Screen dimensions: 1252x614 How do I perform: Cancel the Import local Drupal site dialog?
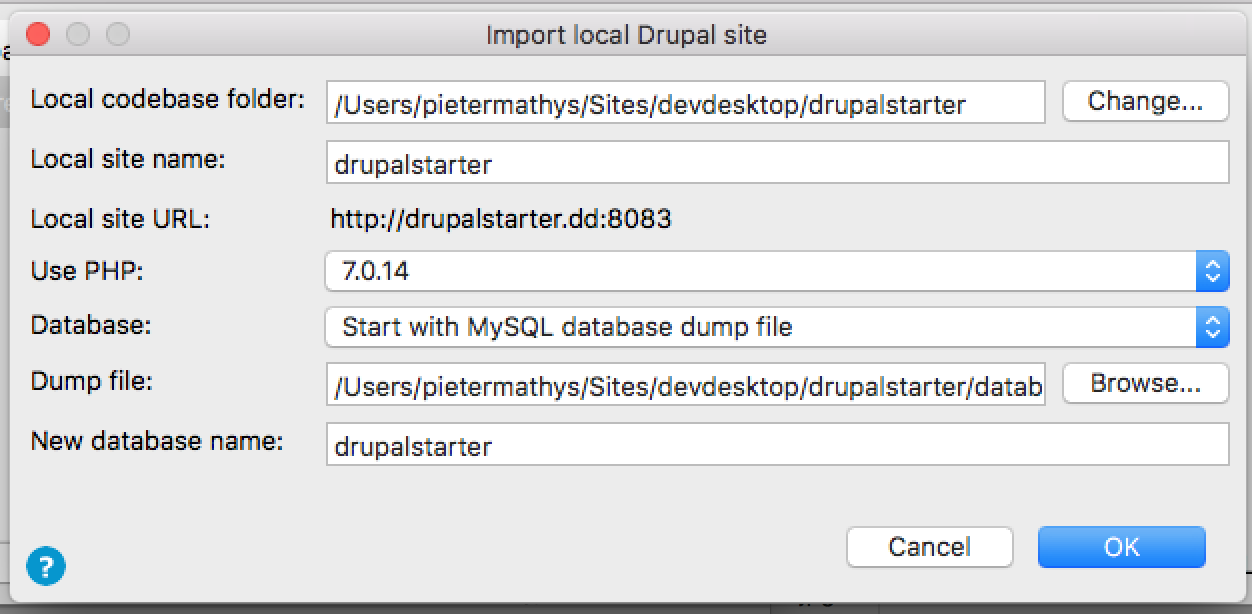[929, 547]
